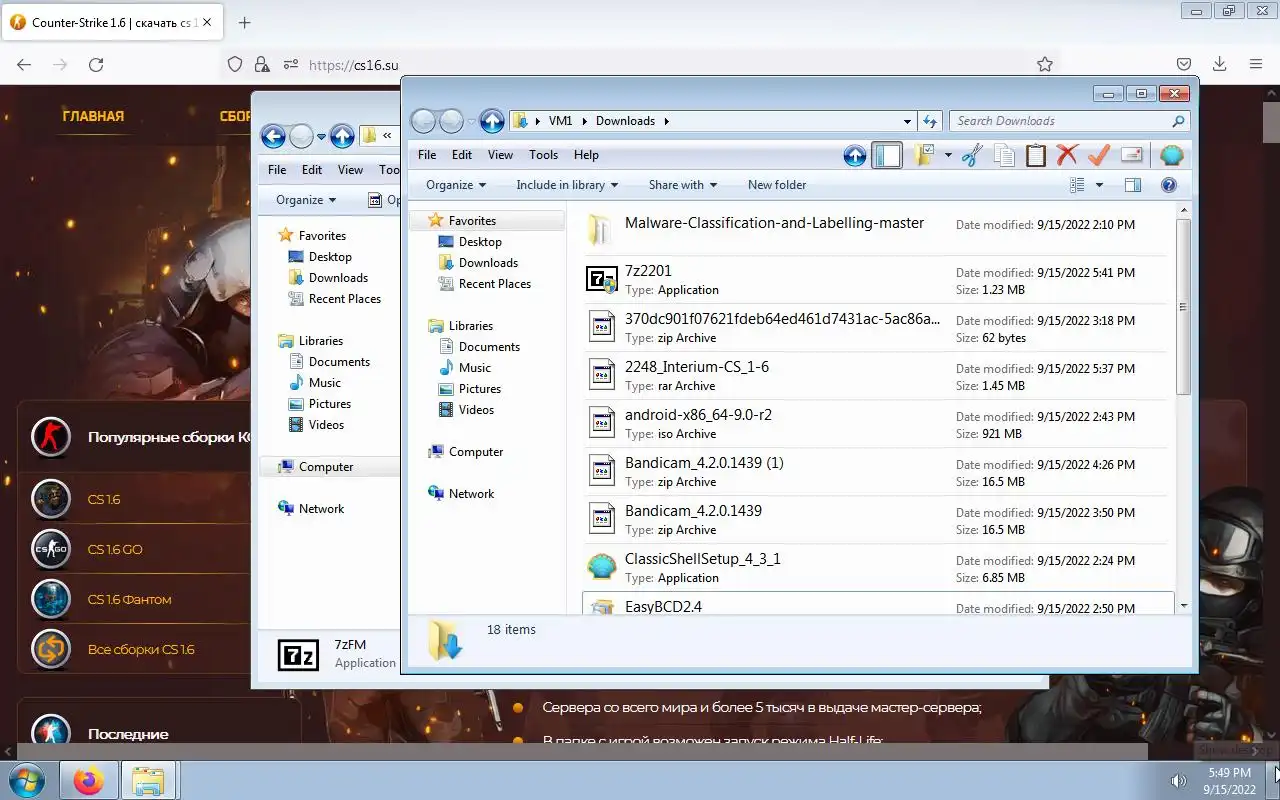Select the android-x86_64-9.0-r2 iso file
Image resolution: width=1280 pixels, height=800 pixels.
(x=875, y=424)
